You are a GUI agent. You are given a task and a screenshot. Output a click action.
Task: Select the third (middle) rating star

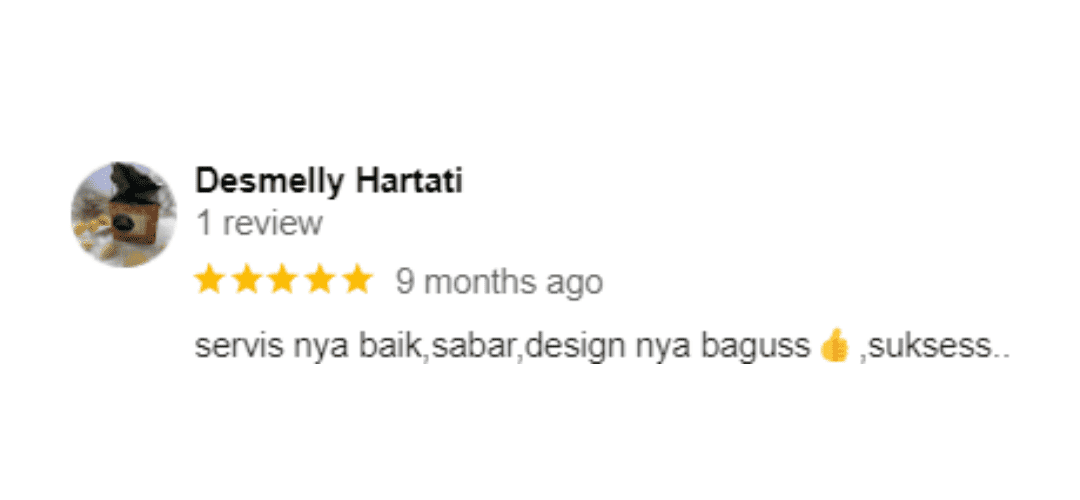283,281
